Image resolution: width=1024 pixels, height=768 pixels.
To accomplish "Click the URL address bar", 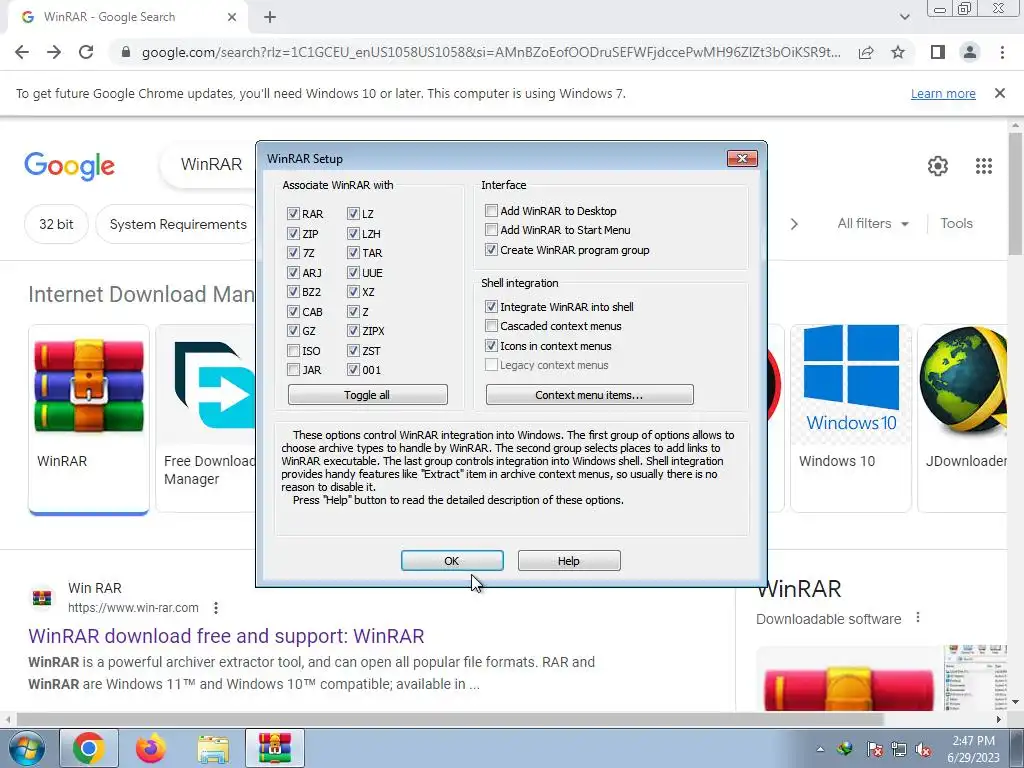I will tap(491, 52).
